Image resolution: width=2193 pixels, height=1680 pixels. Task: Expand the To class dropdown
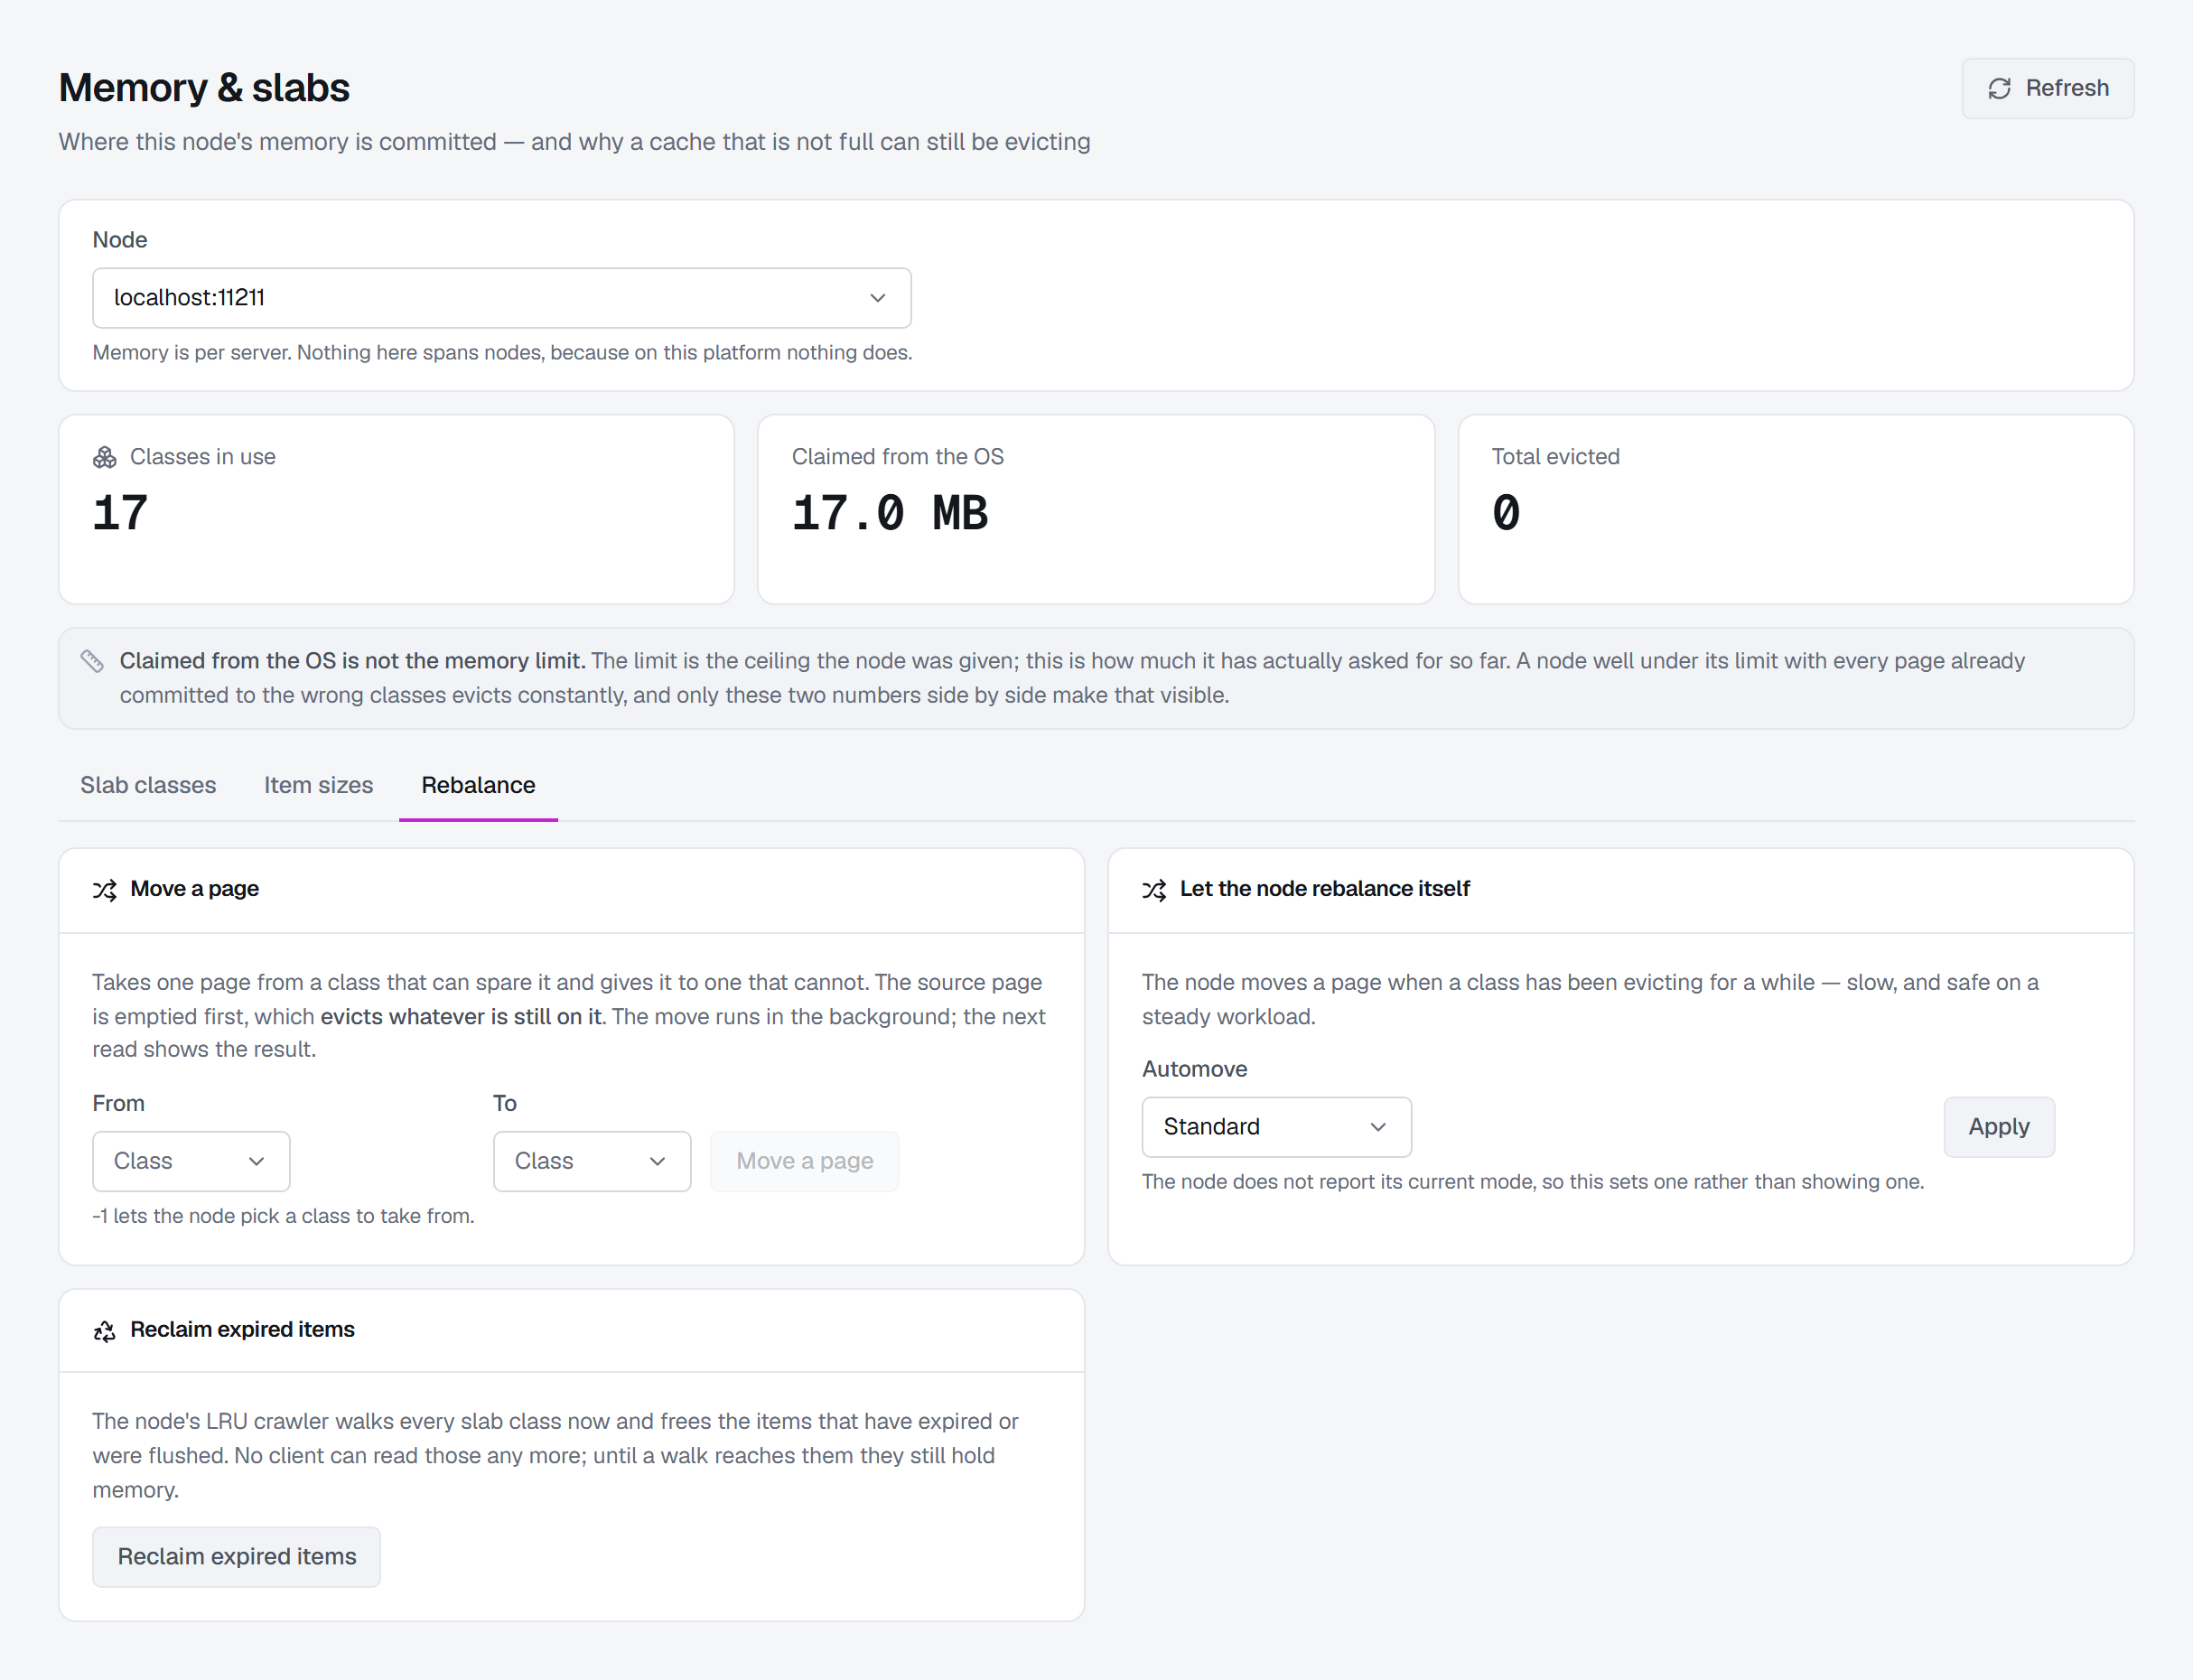[592, 1161]
